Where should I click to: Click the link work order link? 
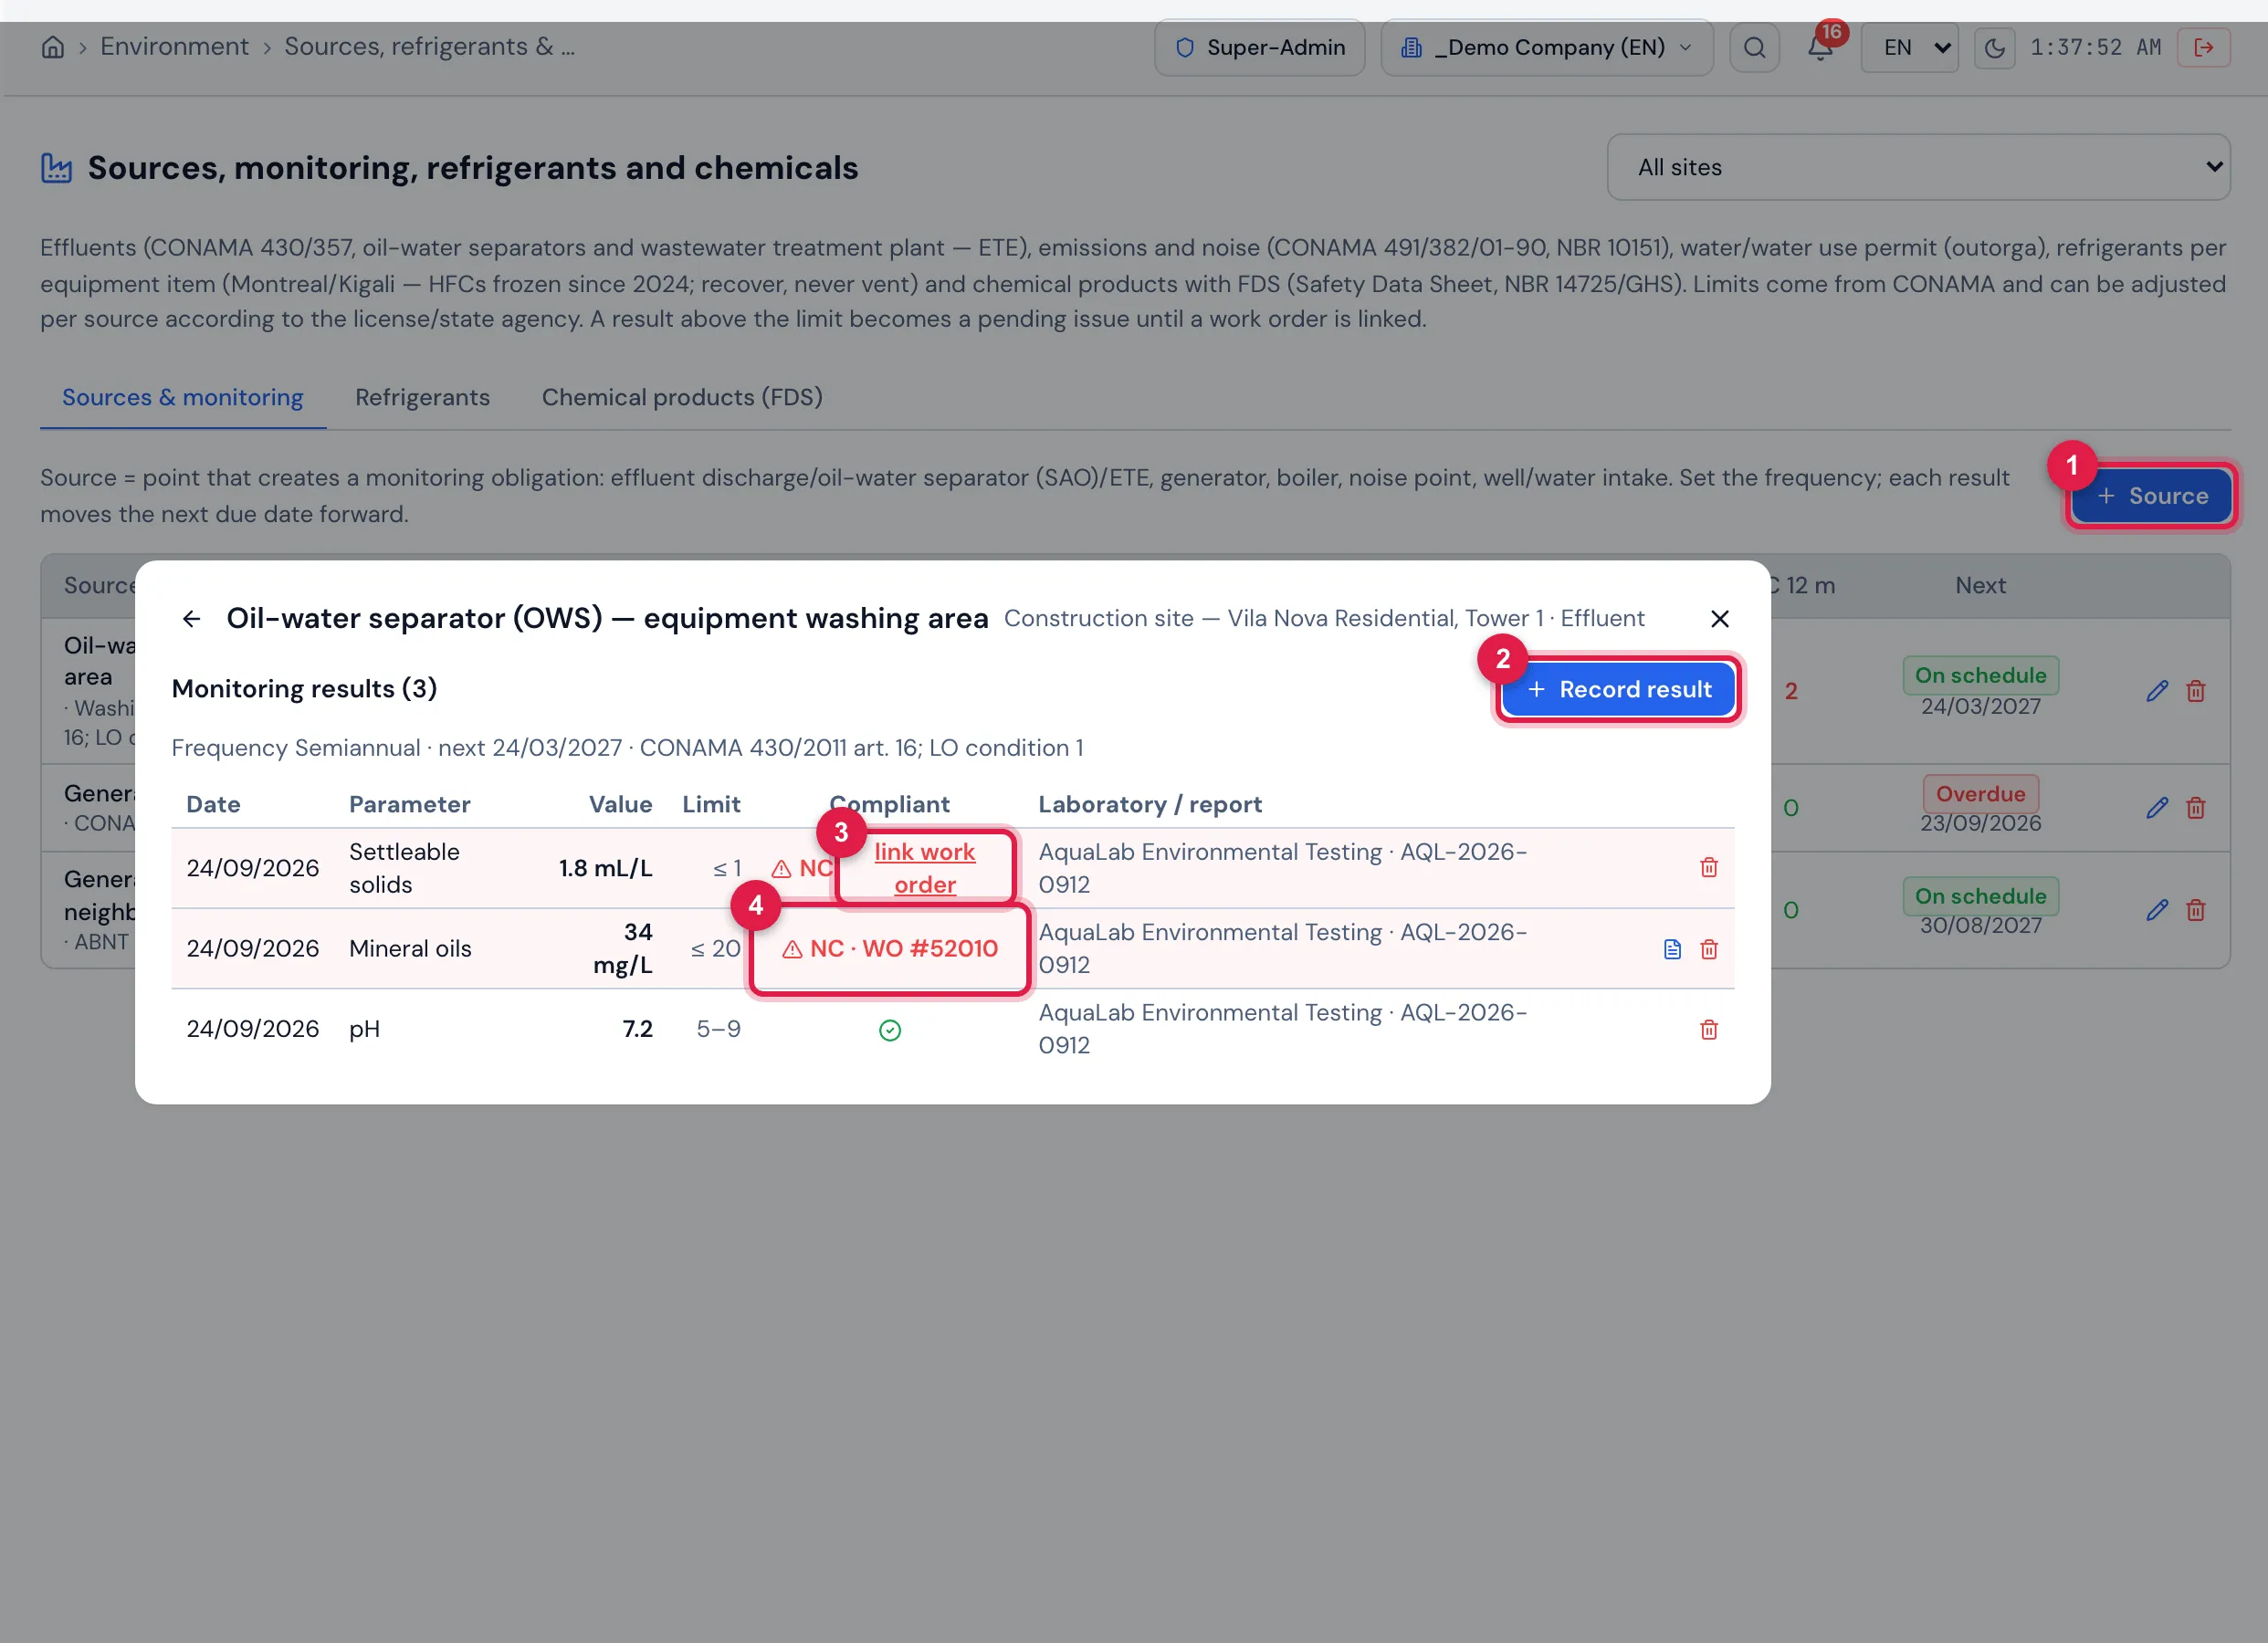[924, 868]
